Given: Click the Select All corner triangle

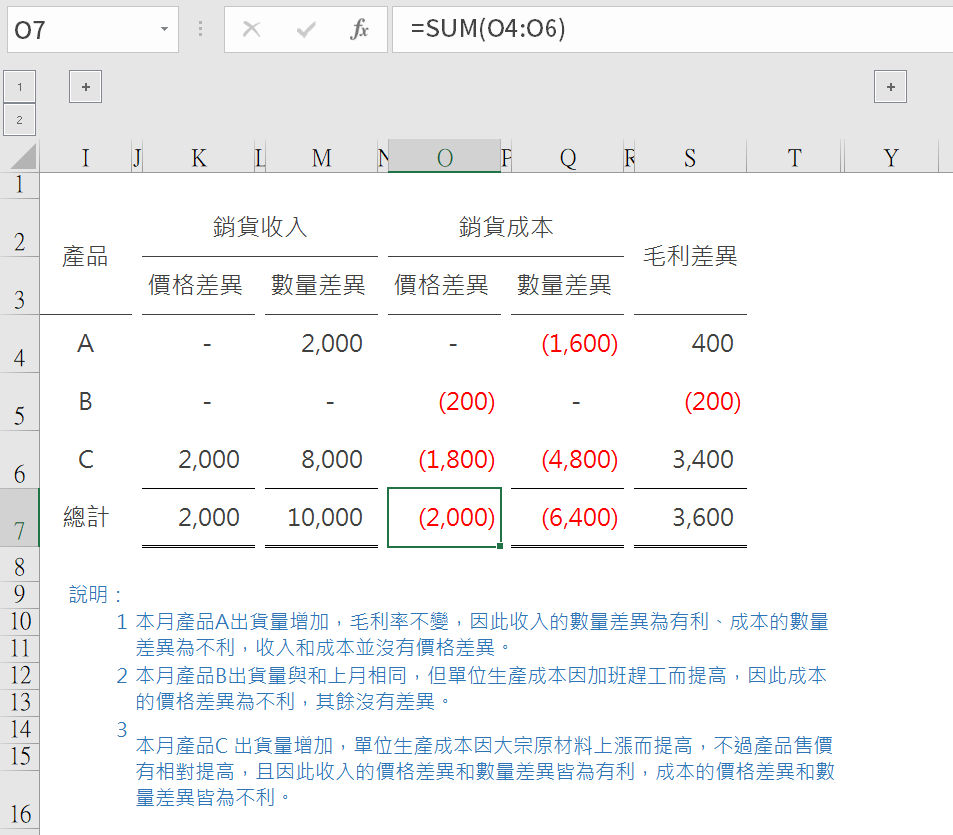Looking at the screenshot, I should pos(22,157).
